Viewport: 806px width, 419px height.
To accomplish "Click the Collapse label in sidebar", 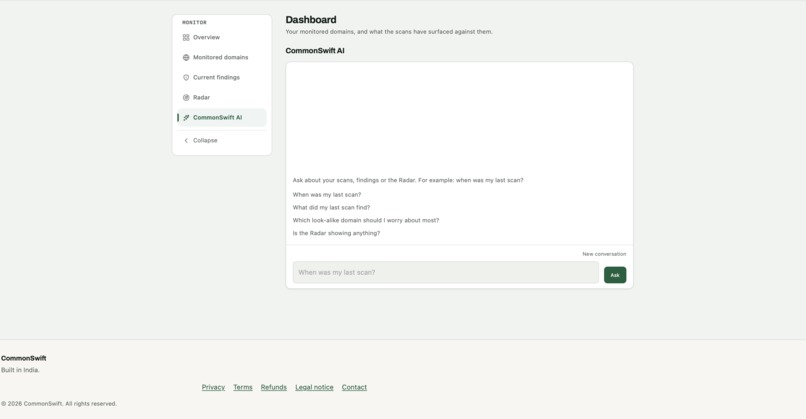I will (x=205, y=140).
